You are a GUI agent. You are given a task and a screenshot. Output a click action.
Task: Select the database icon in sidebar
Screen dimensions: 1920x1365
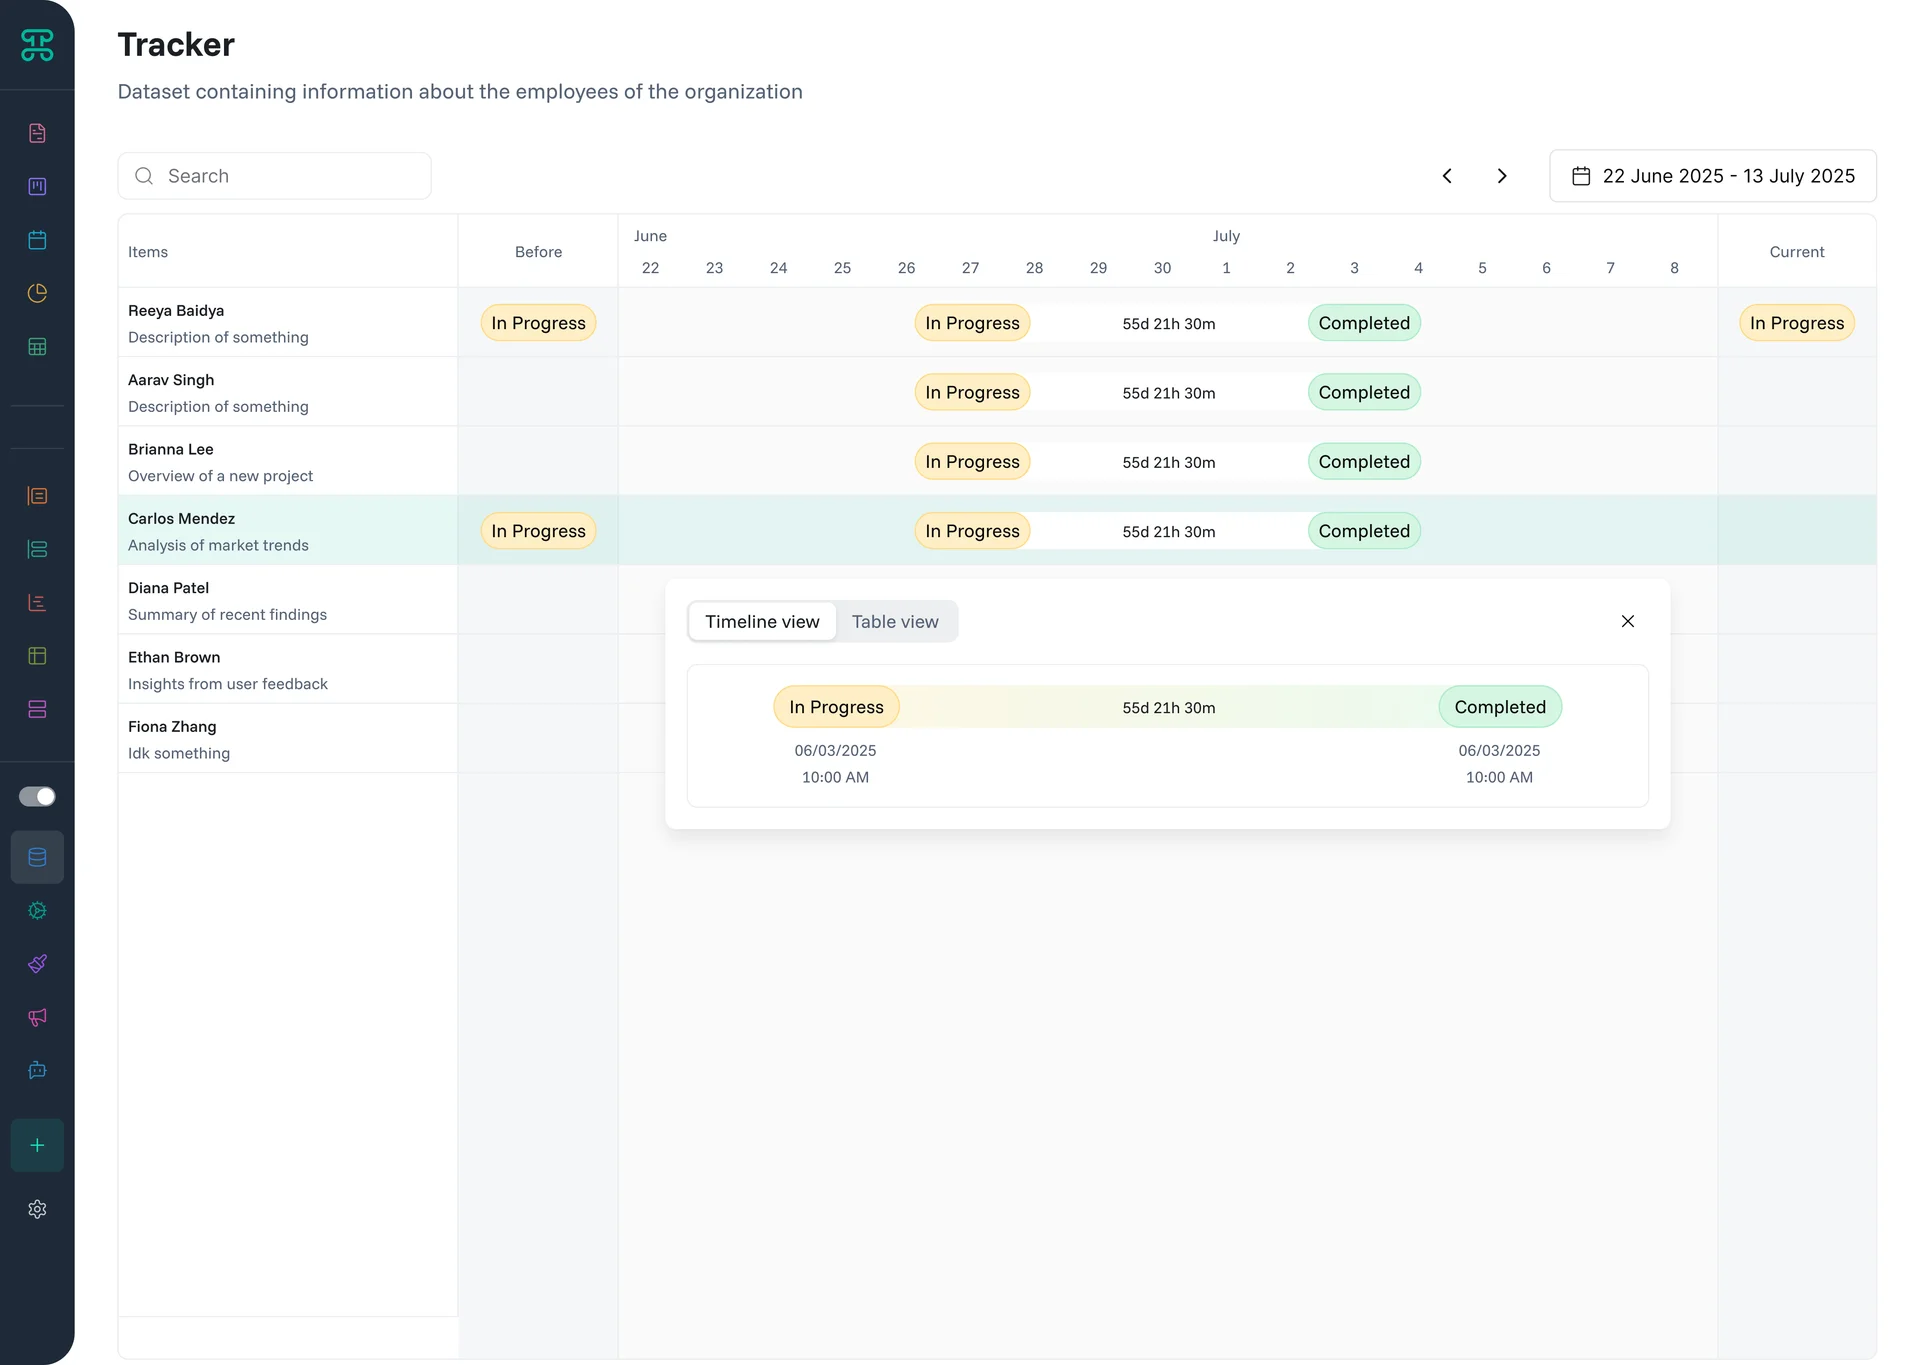pos(37,857)
